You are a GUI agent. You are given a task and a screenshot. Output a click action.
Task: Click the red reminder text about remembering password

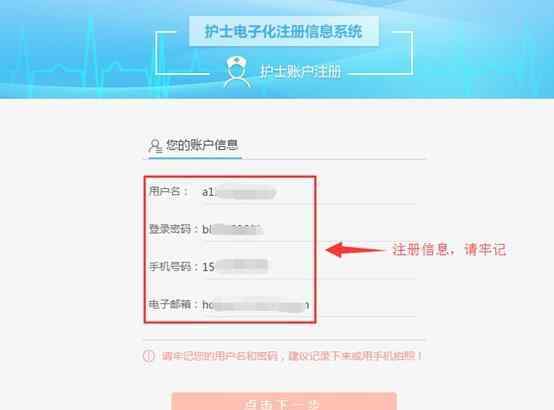pos(291,356)
